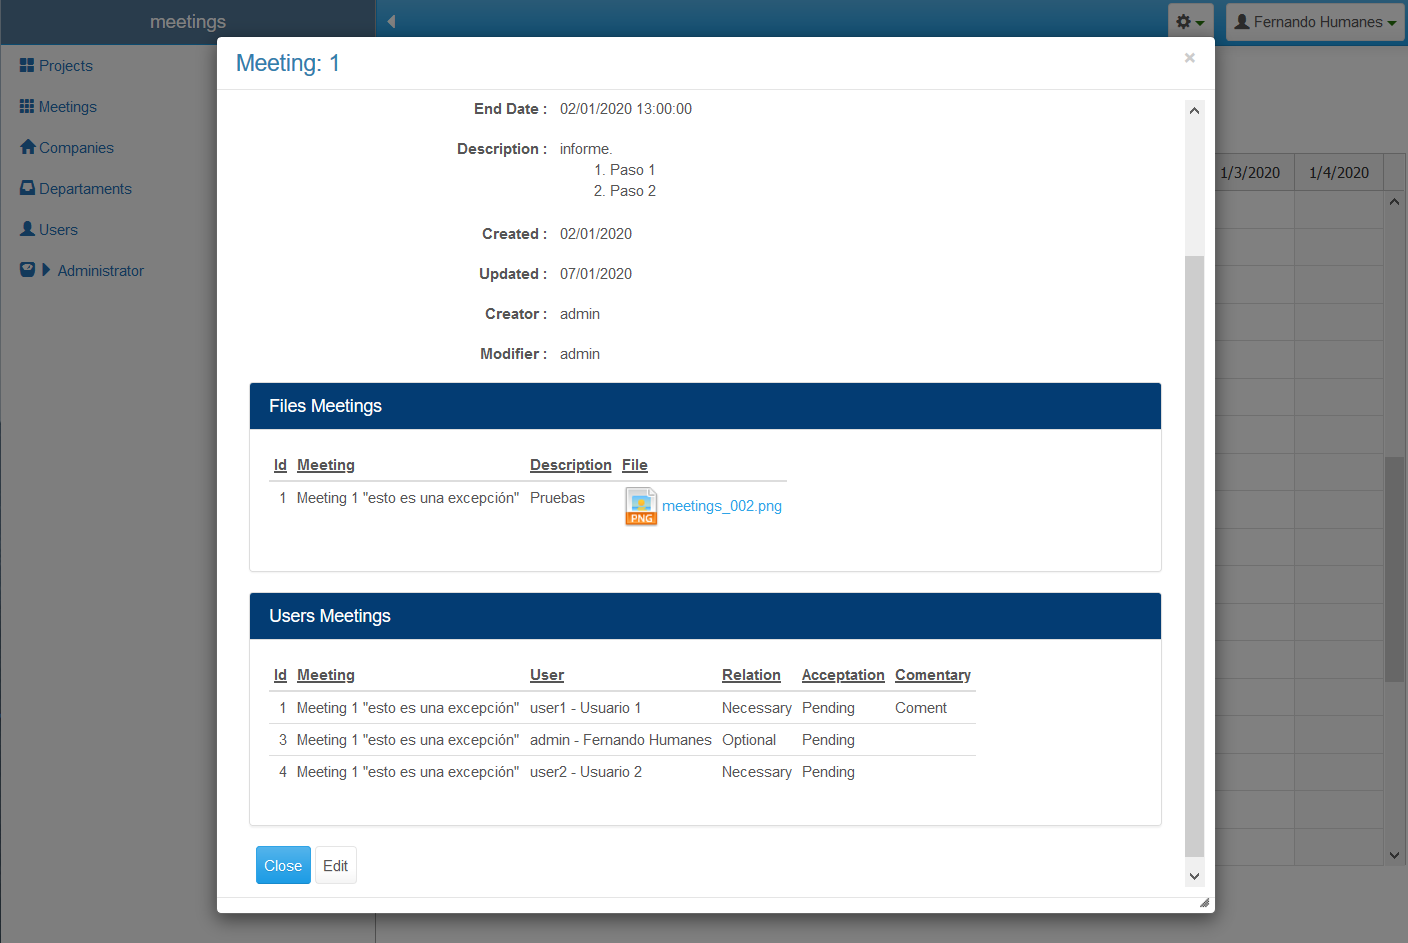Open the meetings_002.png file link
This screenshot has width=1408, height=943.
(x=722, y=506)
